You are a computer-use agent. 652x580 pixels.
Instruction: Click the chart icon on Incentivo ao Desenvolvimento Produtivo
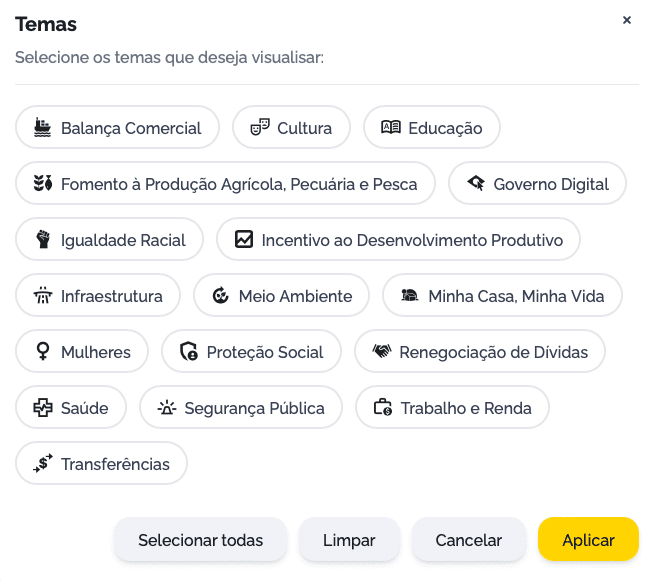coord(244,240)
